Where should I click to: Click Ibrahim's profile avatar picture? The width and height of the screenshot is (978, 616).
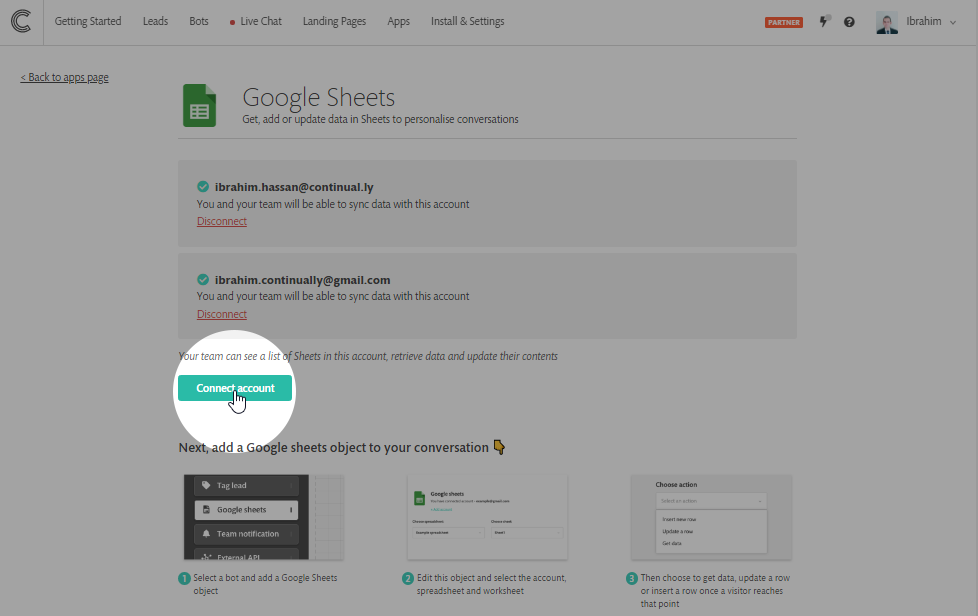click(886, 22)
